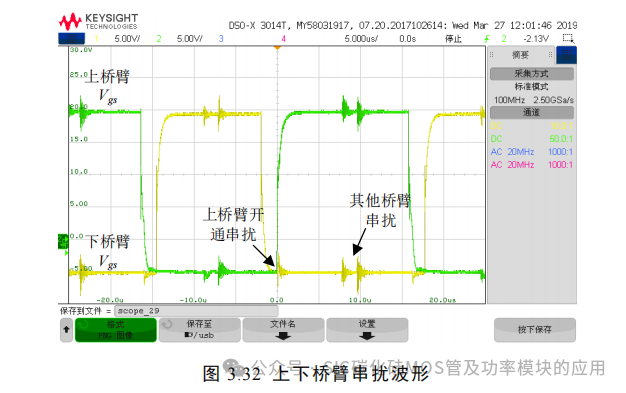Open the blue main menu icon at top-left
Viewport: 626px width, 393px height.
click(71, 38)
